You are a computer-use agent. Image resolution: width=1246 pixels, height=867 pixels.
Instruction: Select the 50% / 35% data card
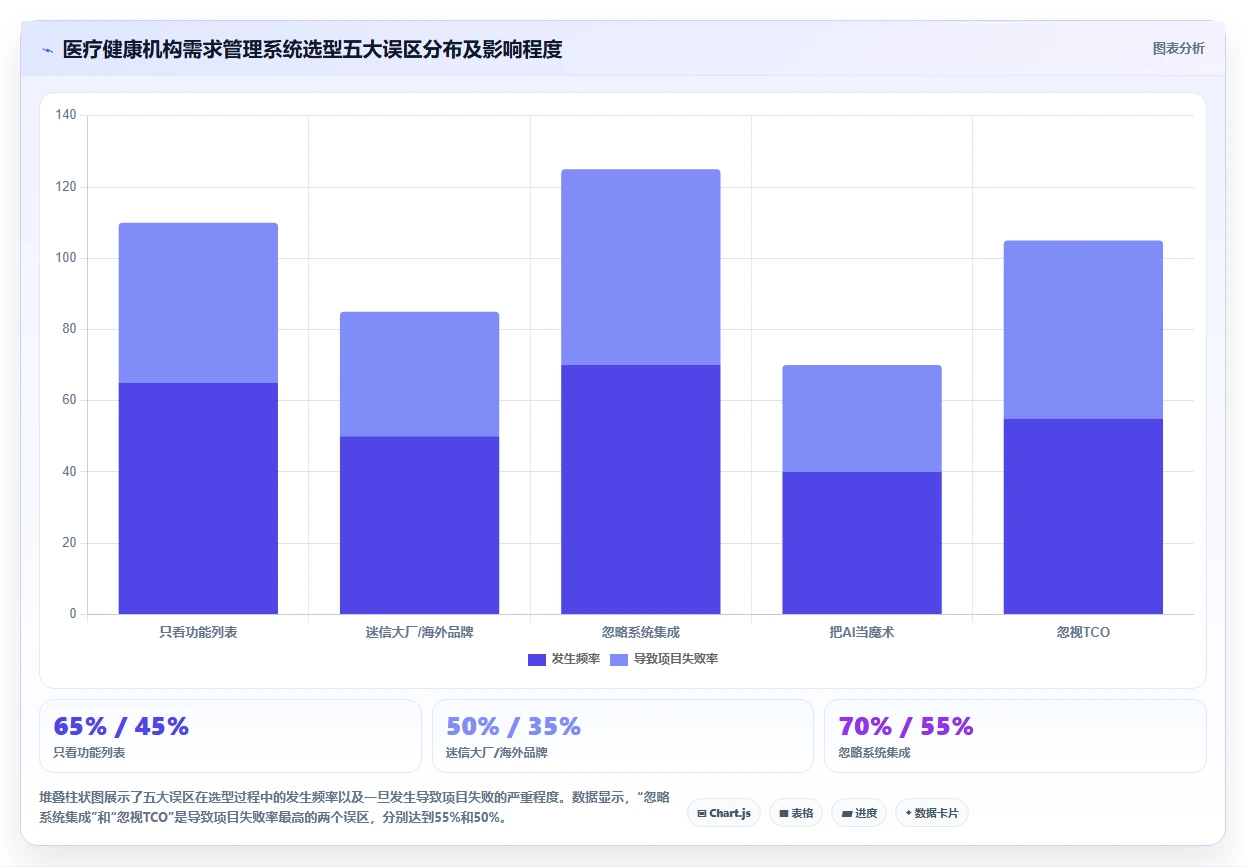623,736
